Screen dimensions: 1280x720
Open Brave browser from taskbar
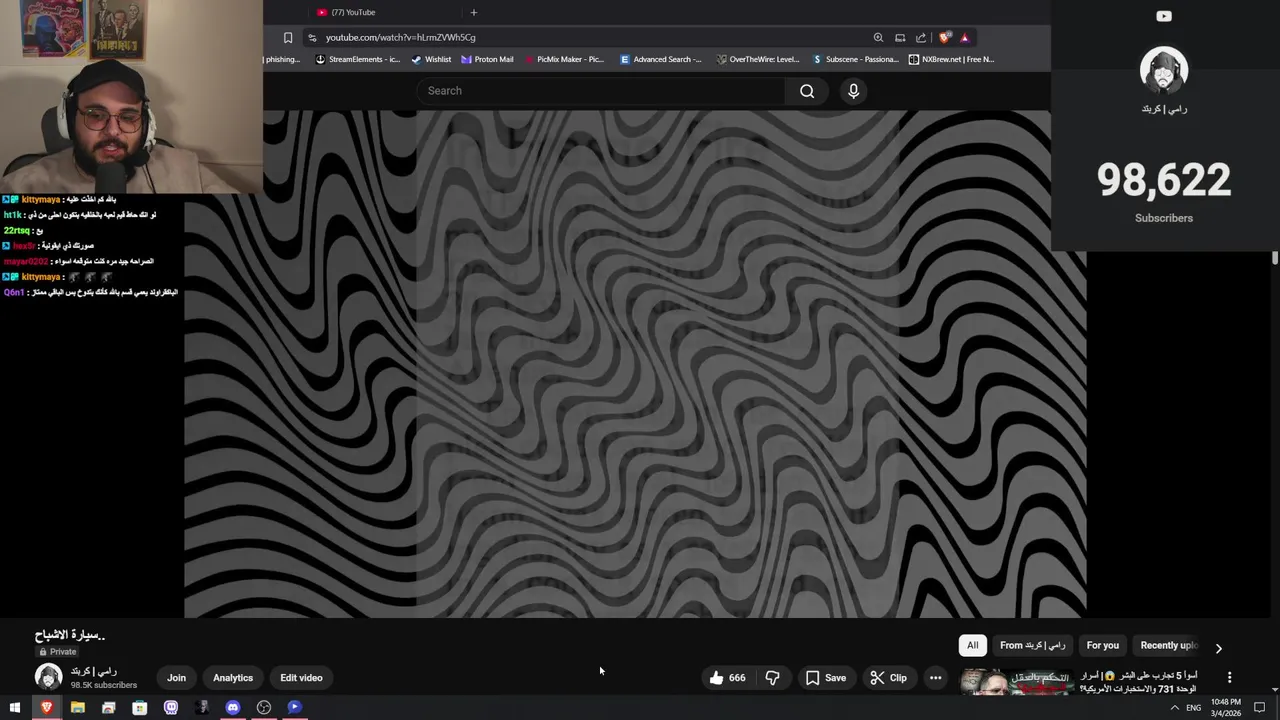46,707
